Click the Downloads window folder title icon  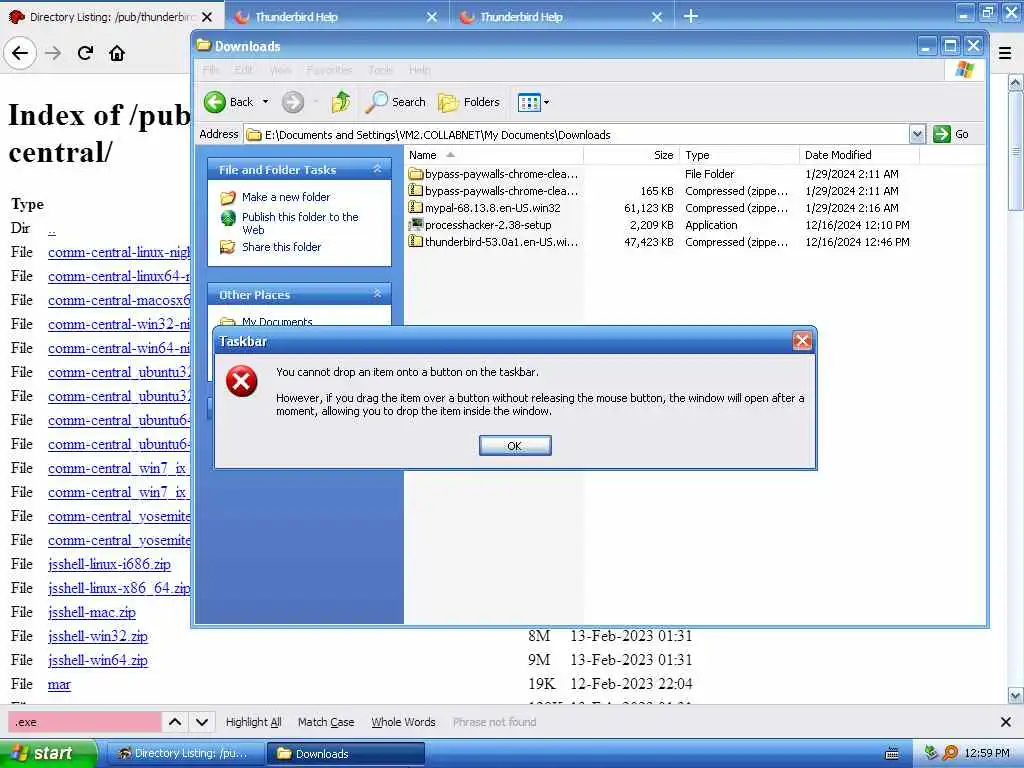204,46
